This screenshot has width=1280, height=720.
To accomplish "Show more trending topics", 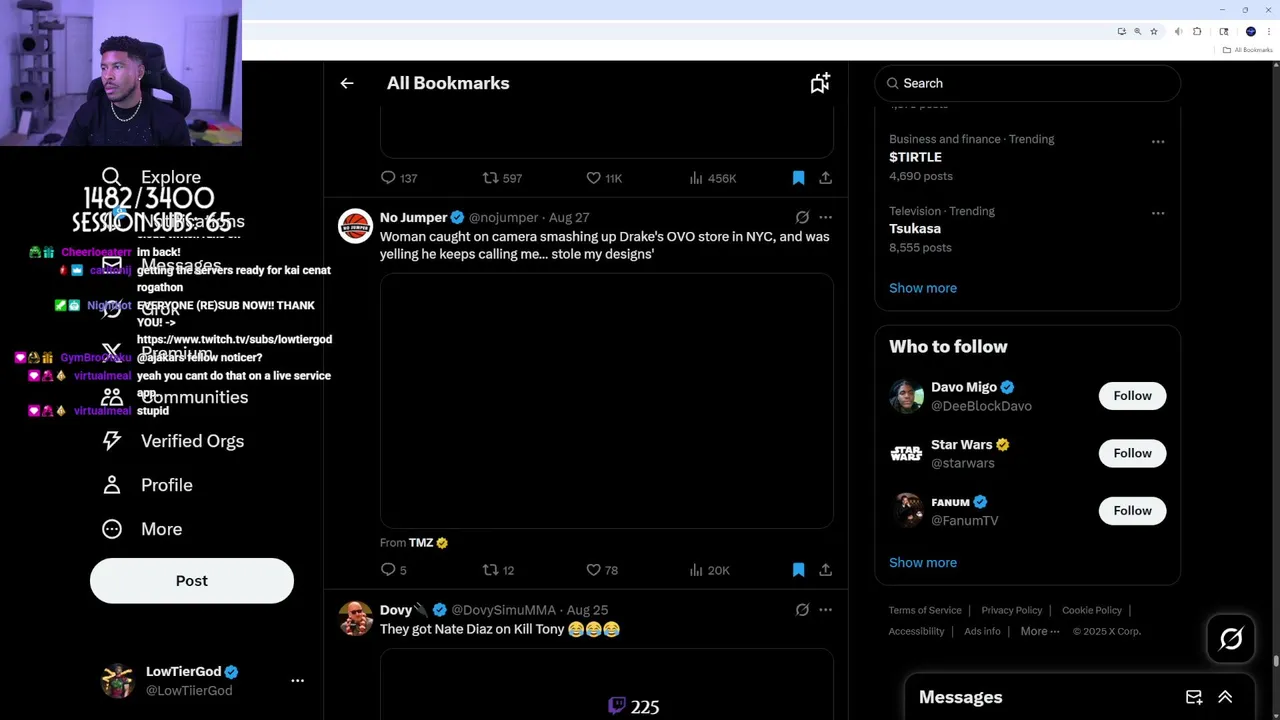I will pos(923,288).
